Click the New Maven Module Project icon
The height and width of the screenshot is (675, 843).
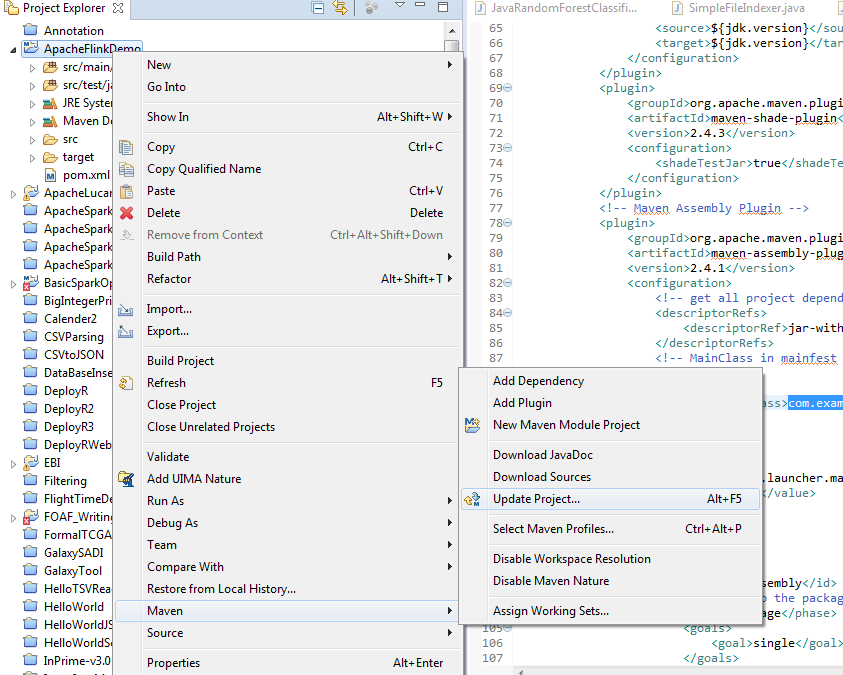click(473, 425)
